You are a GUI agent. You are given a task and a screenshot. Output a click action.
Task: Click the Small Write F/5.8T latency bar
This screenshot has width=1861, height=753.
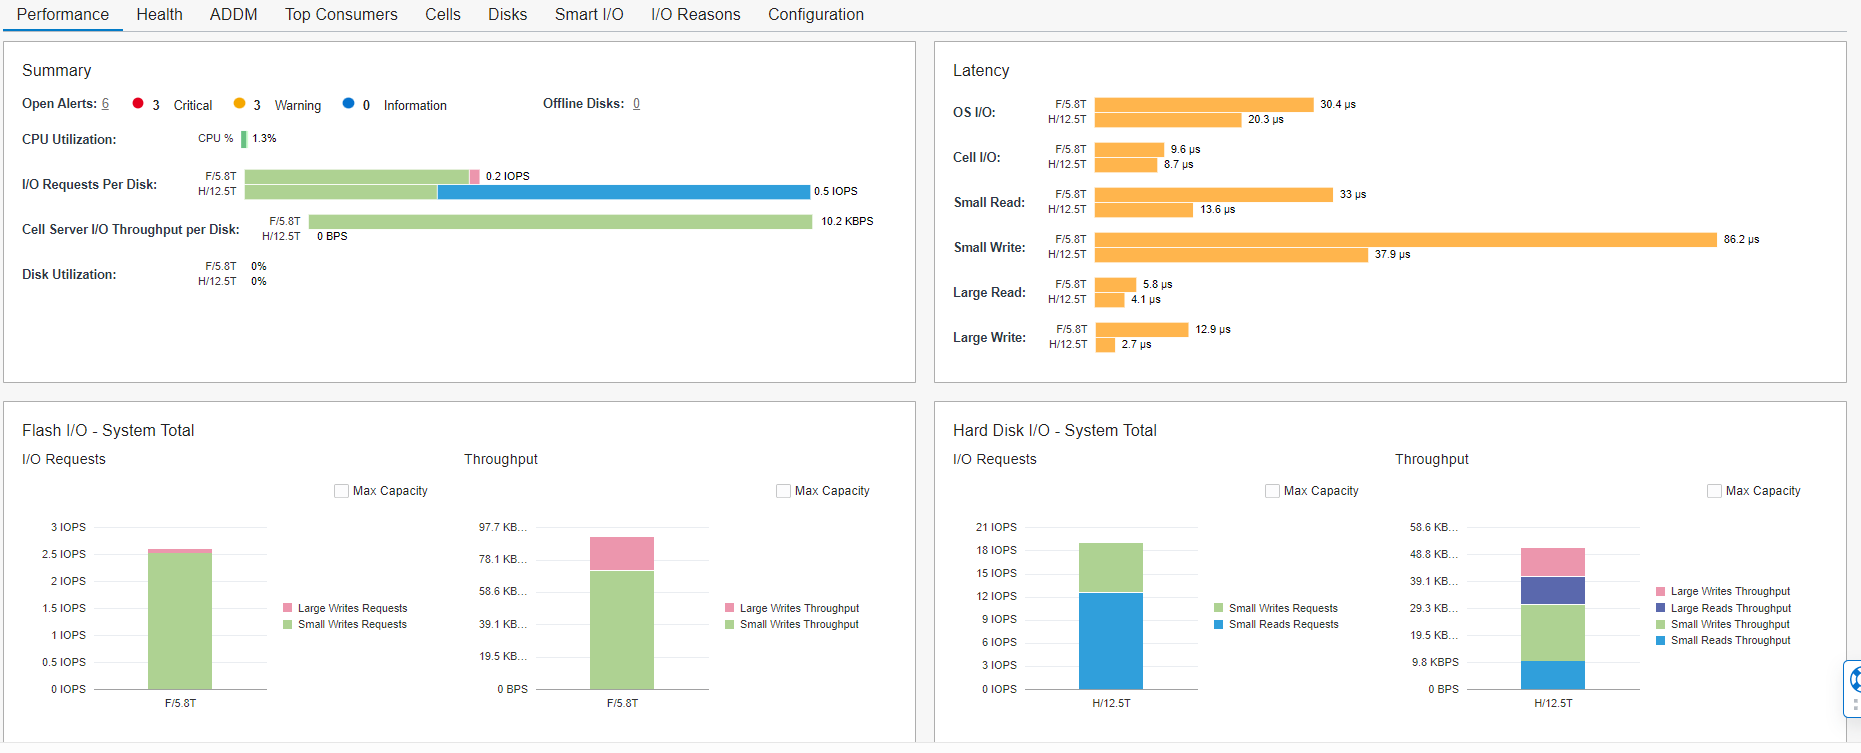tap(1405, 240)
